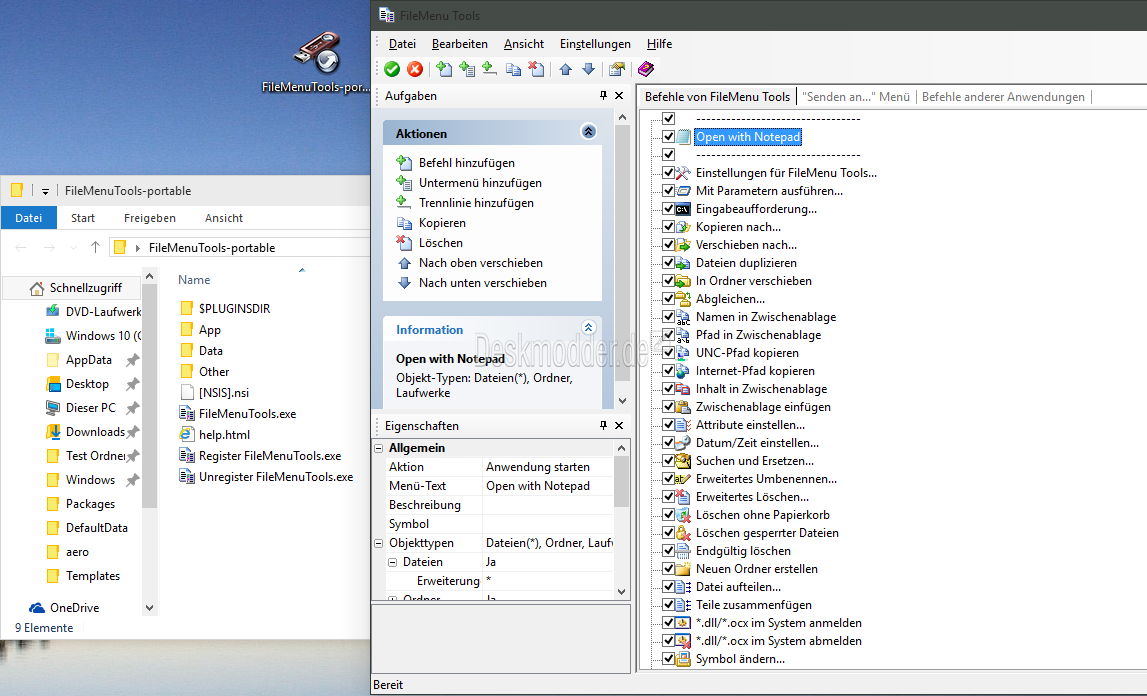Uncheck the Open with Notepad checkbox
The height and width of the screenshot is (696, 1147).
(x=668, y=137)
